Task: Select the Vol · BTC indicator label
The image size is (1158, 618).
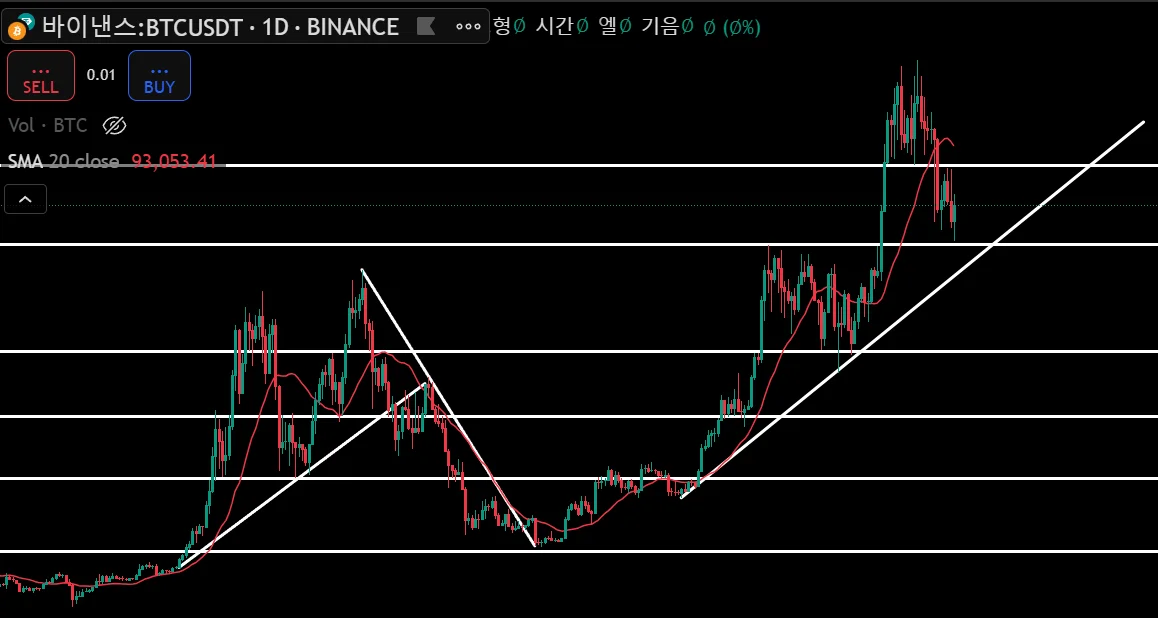Action: [x=48, y=126]
